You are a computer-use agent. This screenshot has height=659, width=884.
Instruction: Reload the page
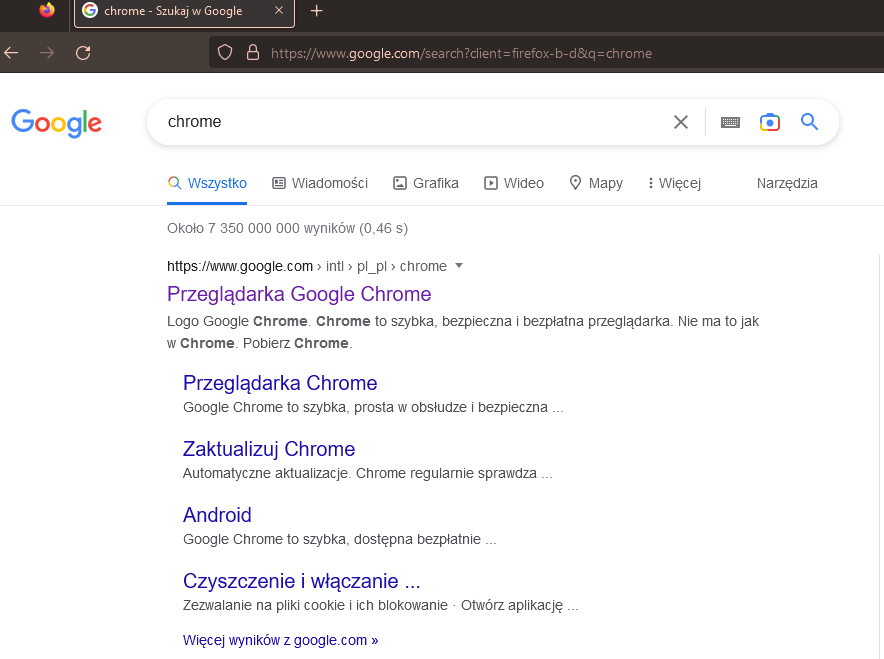tap(83, 52)
